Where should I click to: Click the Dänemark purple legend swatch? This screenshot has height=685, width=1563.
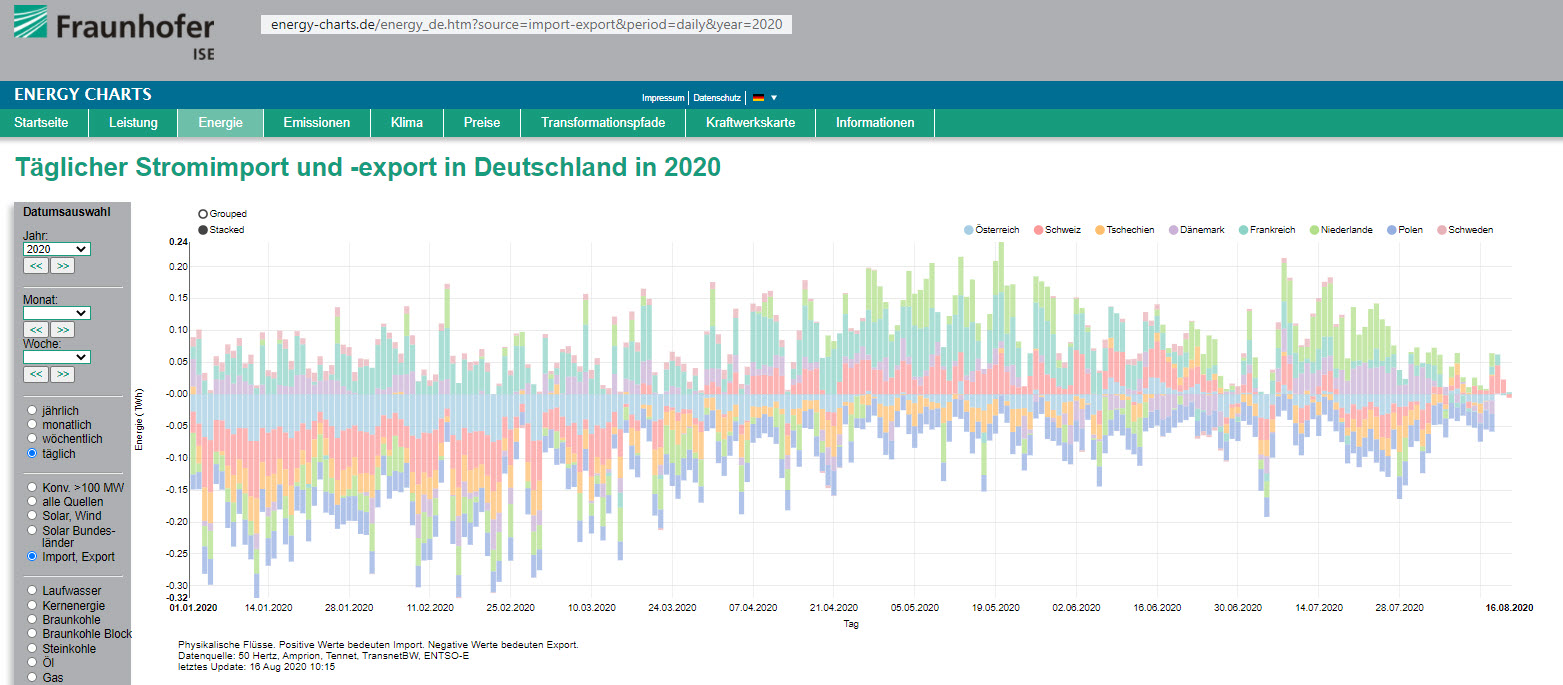pos(1173,230)
